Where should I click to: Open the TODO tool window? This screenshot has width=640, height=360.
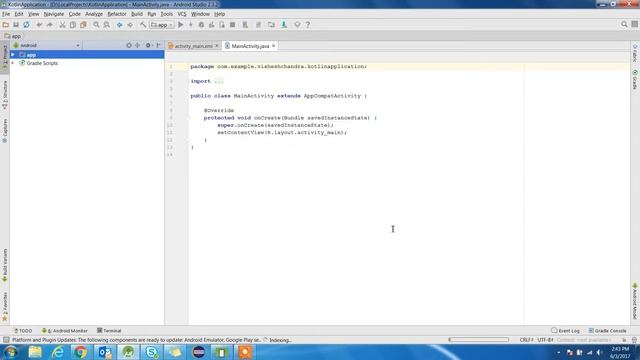click(23, 331)
